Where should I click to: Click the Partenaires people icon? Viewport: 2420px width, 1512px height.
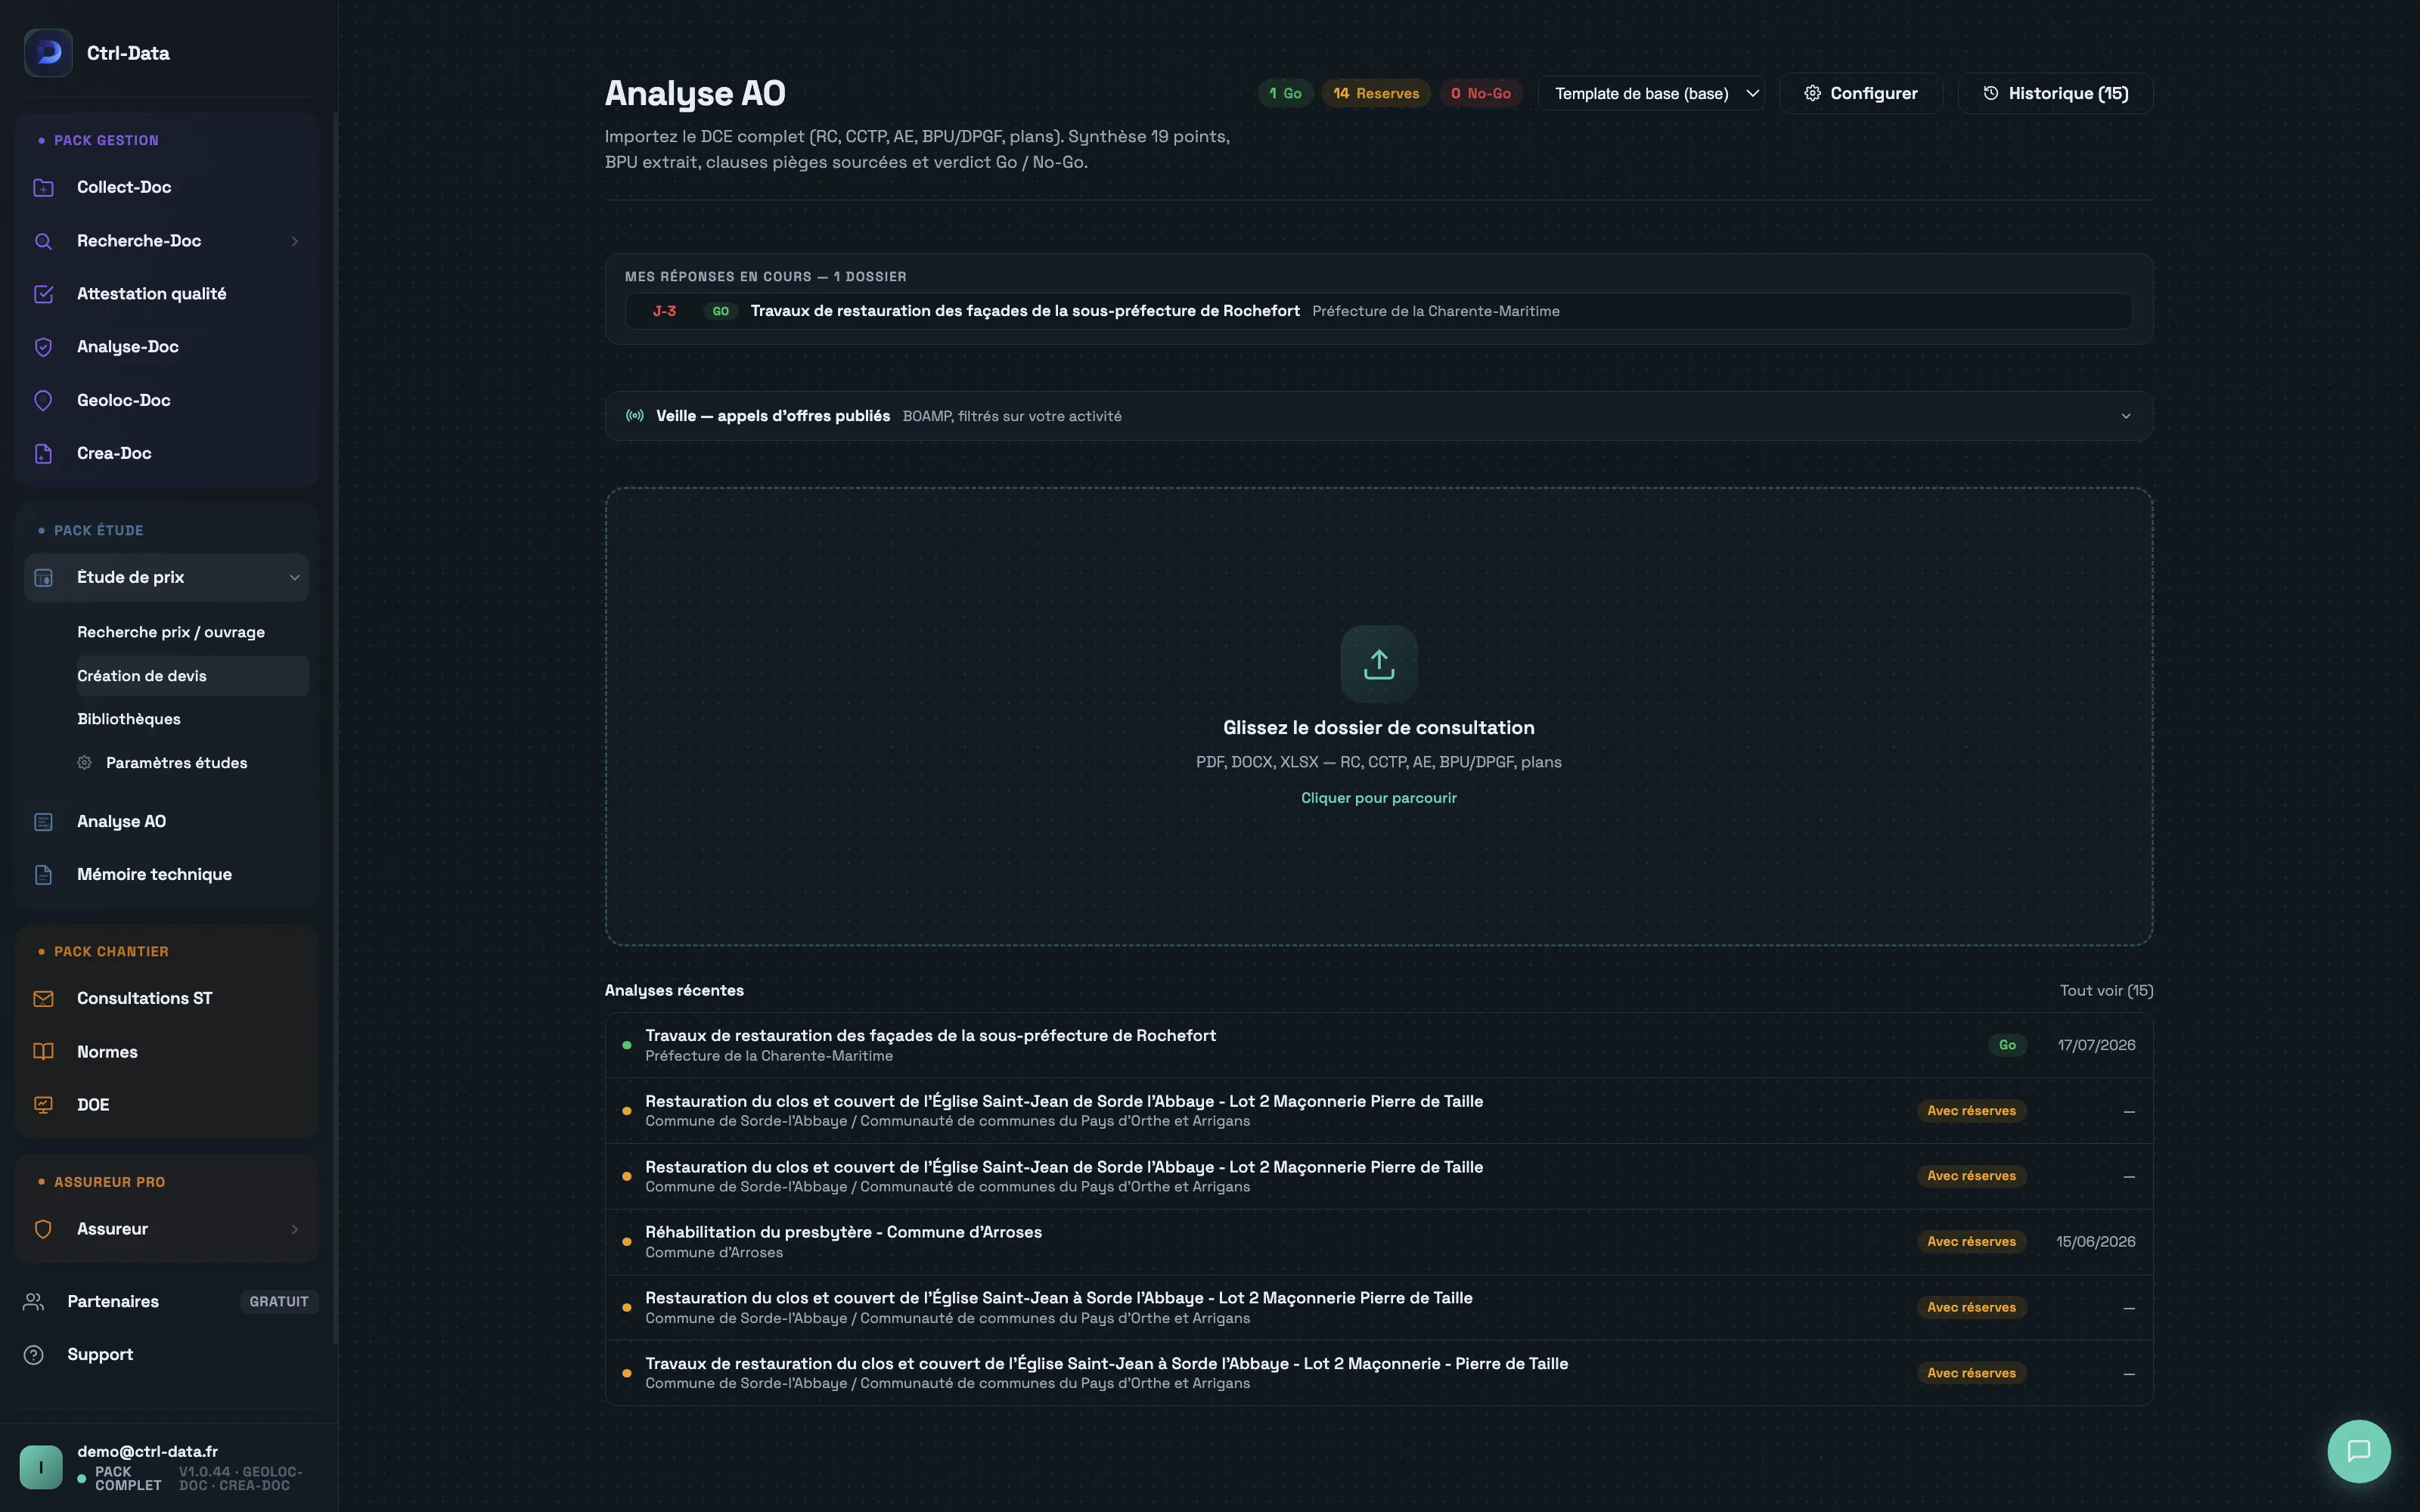(34, 1301)
